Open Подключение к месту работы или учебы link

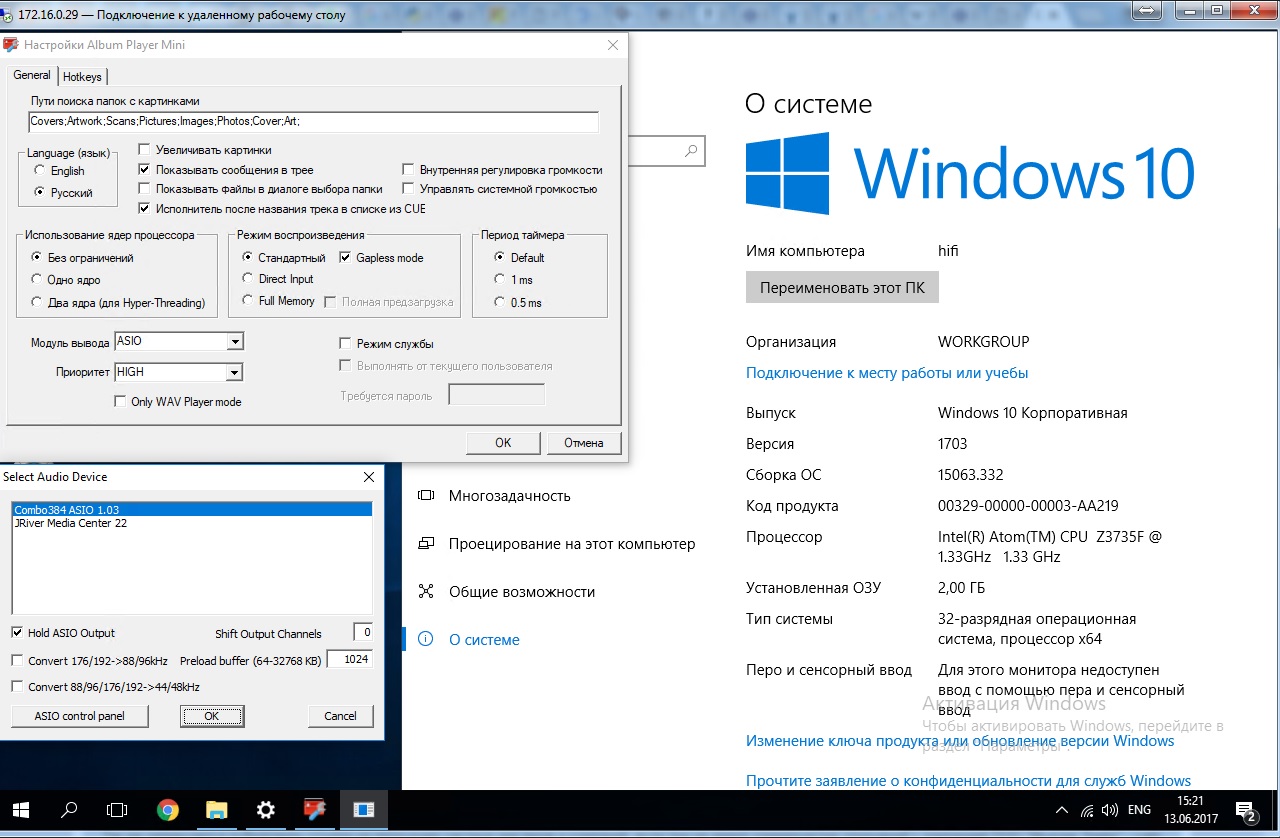[887, 373]
